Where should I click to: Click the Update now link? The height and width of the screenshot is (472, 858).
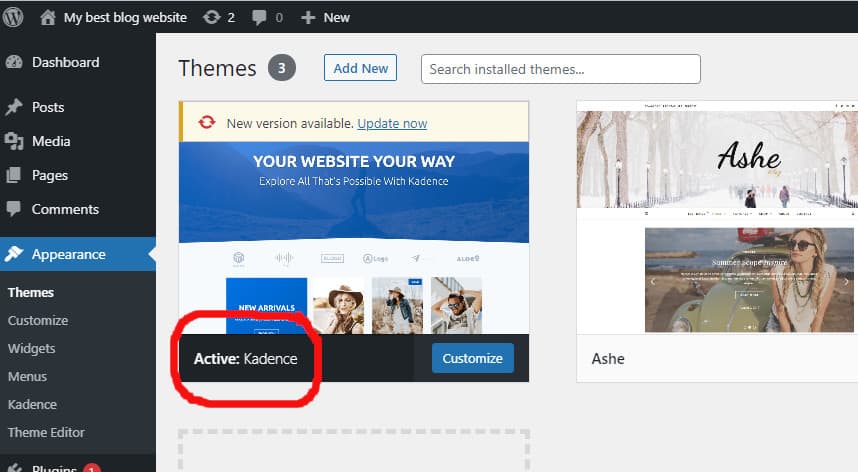pyautogui.click(x=392, y=124)
